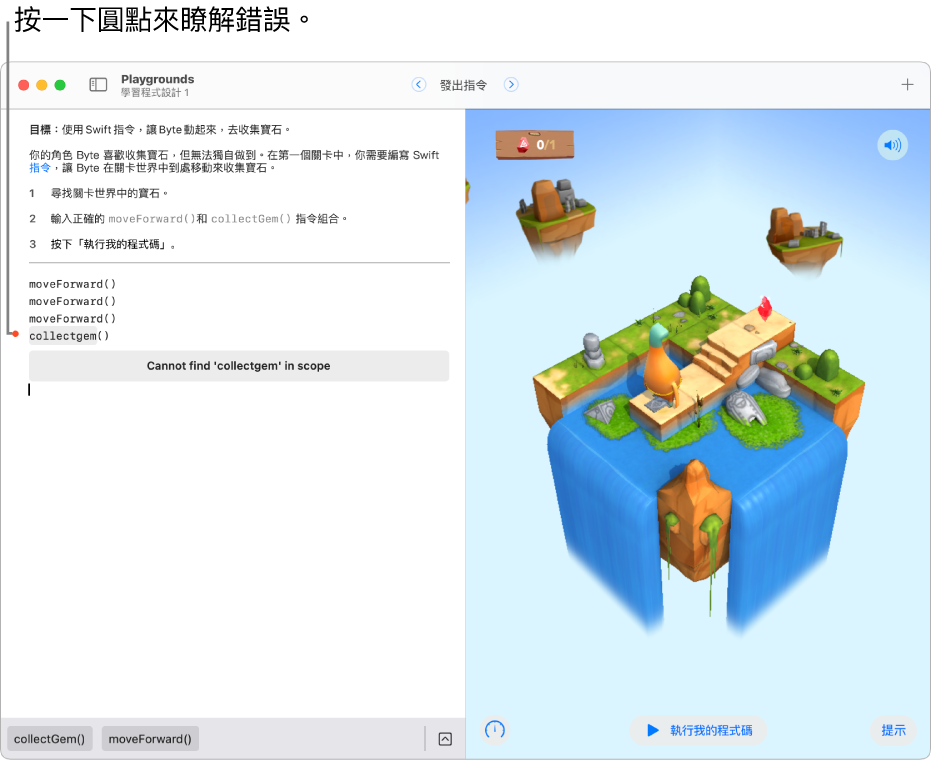Click error message Cannot find 'collectgem'
The width and height of the screenshot is (931, 763).
[239, 366]
